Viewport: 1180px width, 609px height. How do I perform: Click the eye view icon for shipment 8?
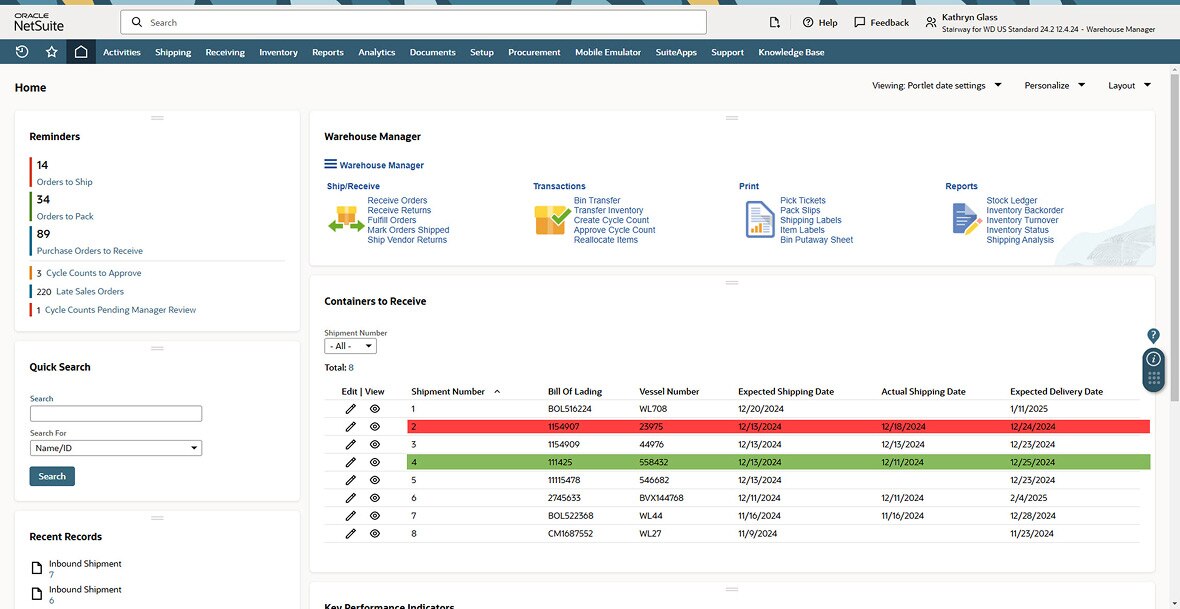click(x=375, y=534)
